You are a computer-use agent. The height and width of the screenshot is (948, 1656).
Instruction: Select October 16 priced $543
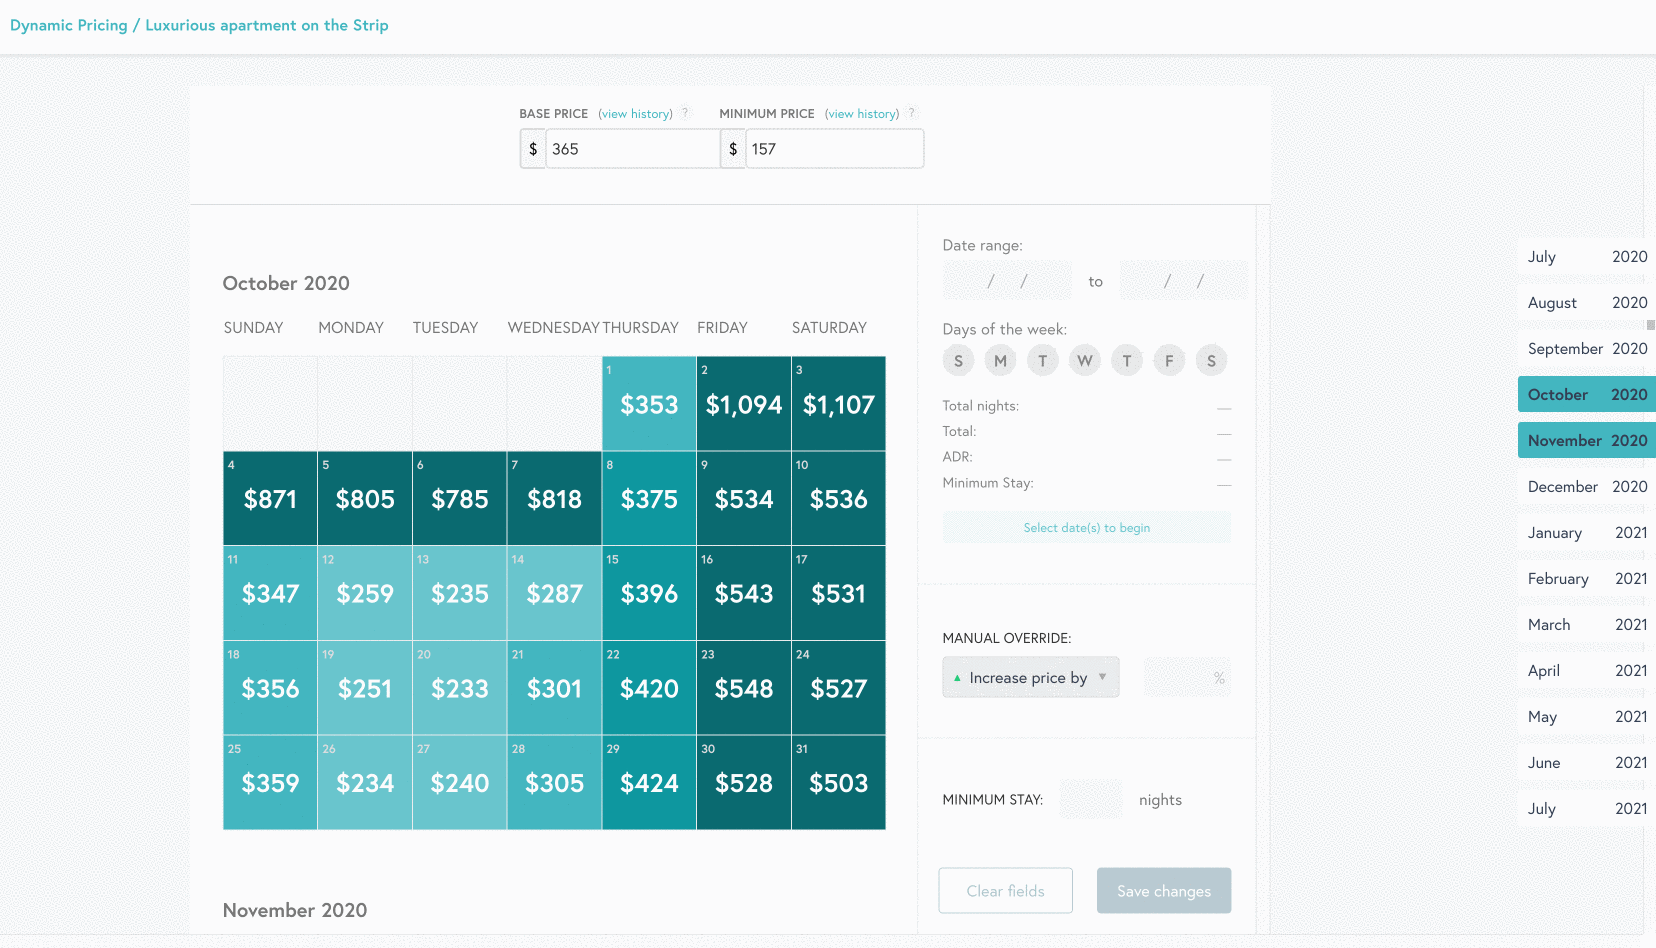[744, 593]
